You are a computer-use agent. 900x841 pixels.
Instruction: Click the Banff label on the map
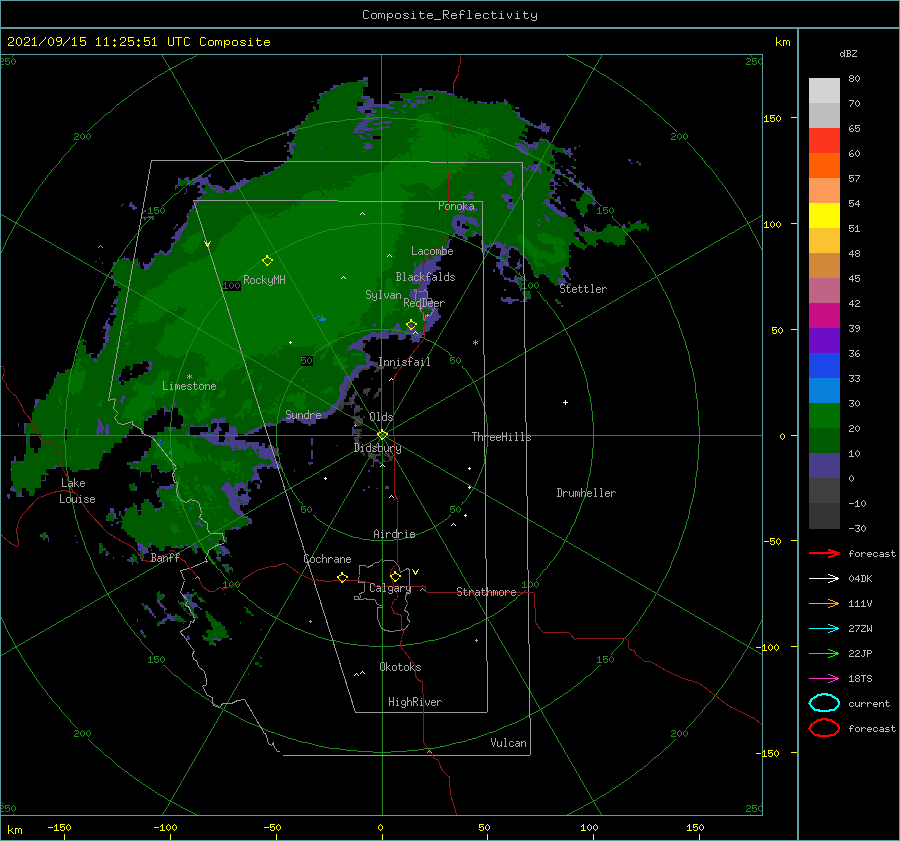[165, 557]
